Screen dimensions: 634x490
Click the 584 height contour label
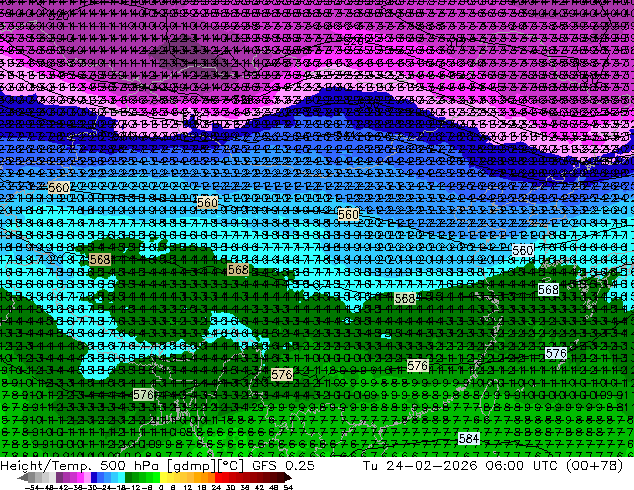pos(469,439)
